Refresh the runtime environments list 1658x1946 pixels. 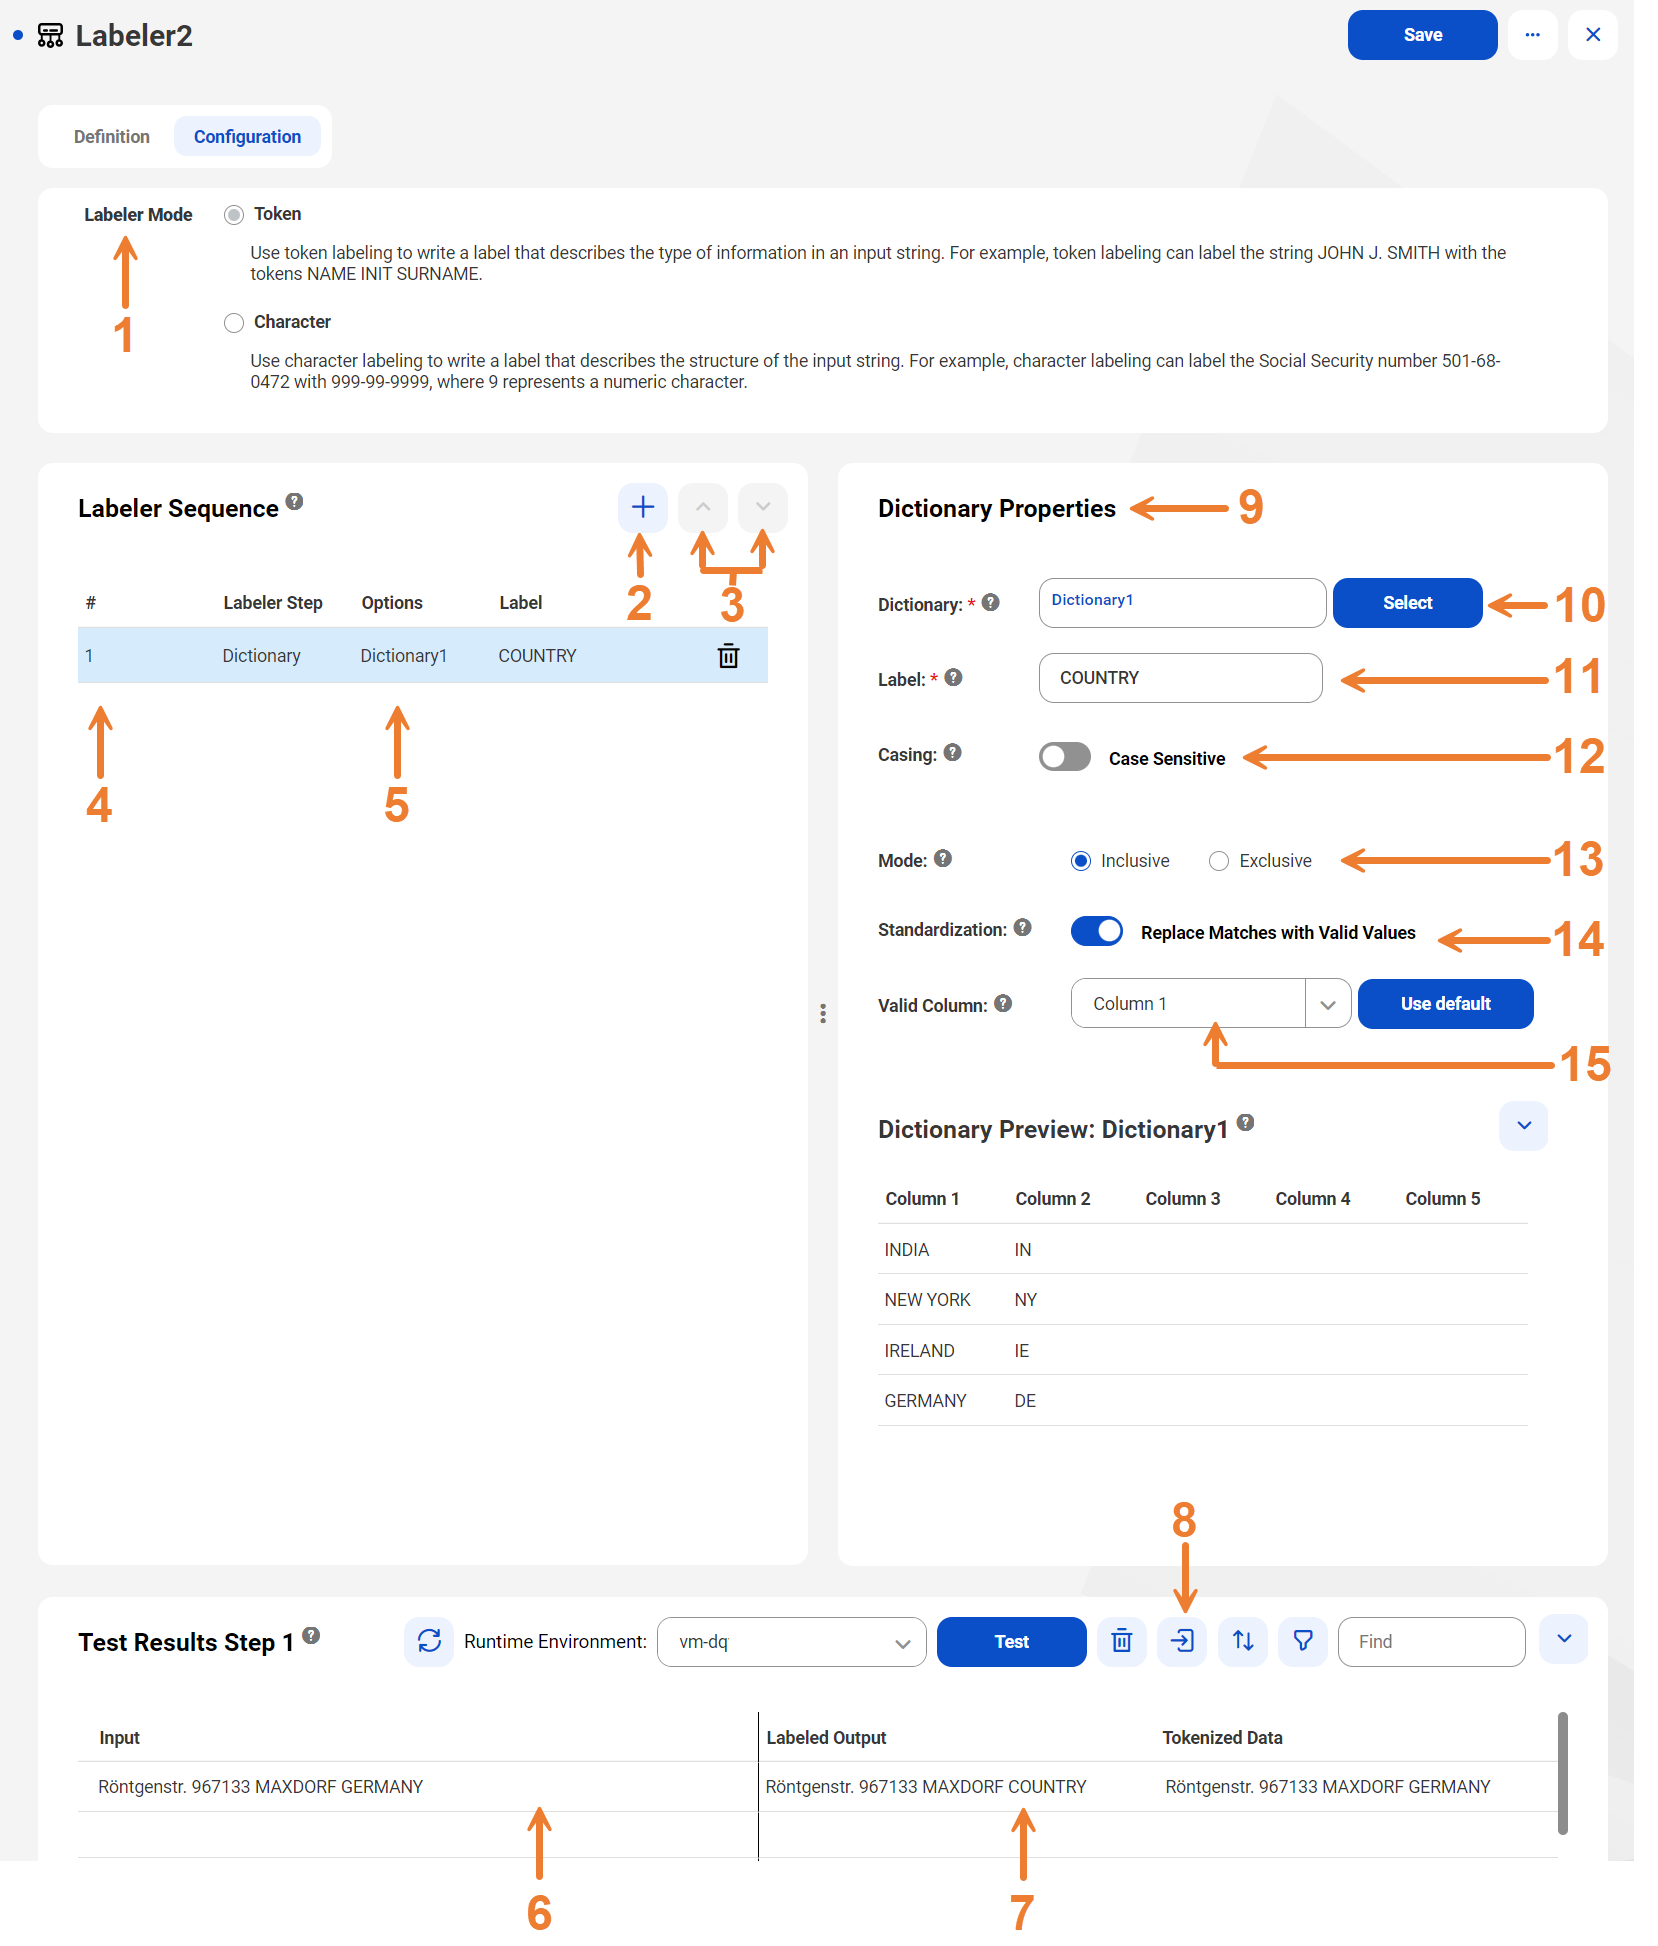(429, 1641)
